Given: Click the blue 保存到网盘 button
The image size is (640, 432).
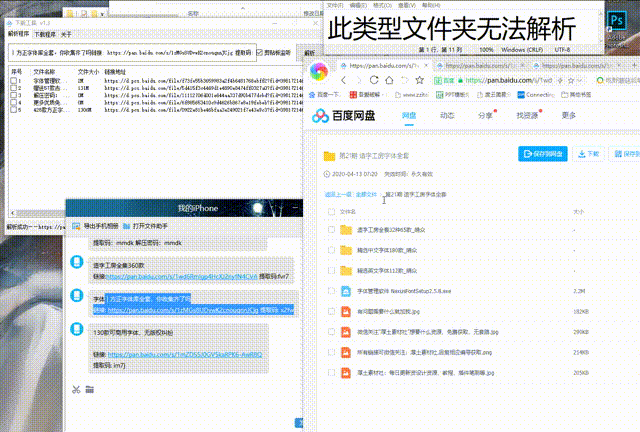Looking at the screenshot, I should point(543,154).
